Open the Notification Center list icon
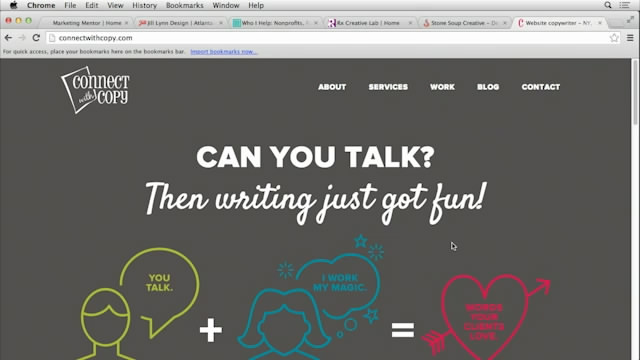 click(624, 5)
